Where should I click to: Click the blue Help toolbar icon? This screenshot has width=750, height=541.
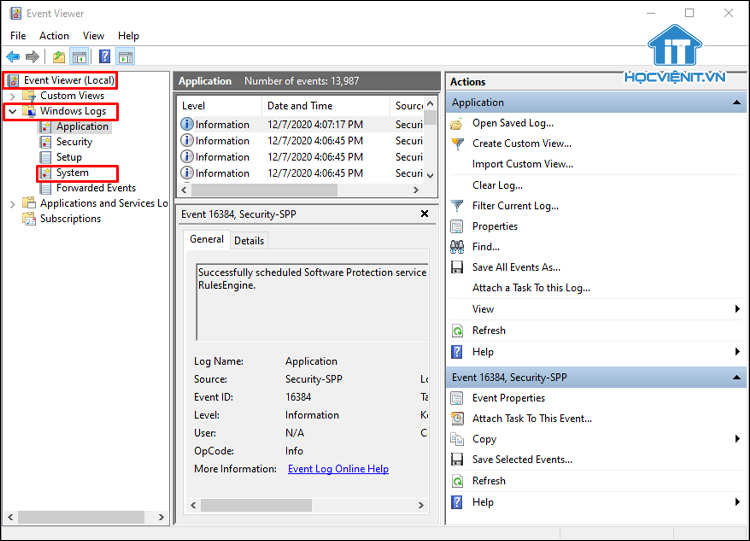pyautogui.click(x=105, y=56)
